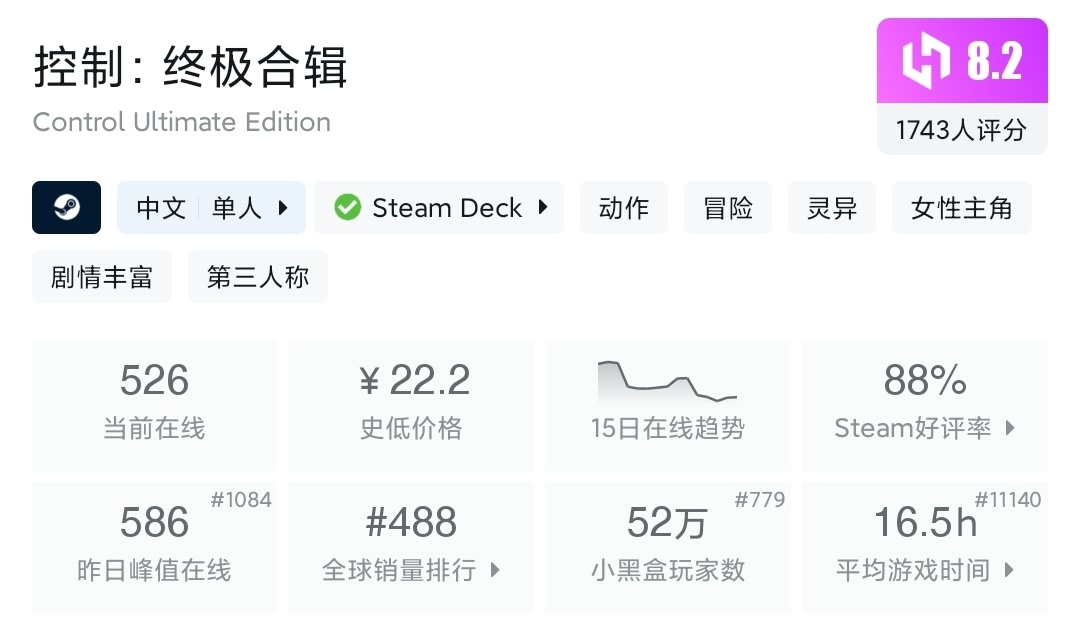This screenshot has height=625, width=1080.
Task: Open the 52万 小黑盒玩家数 card
Action: (667, 546)
